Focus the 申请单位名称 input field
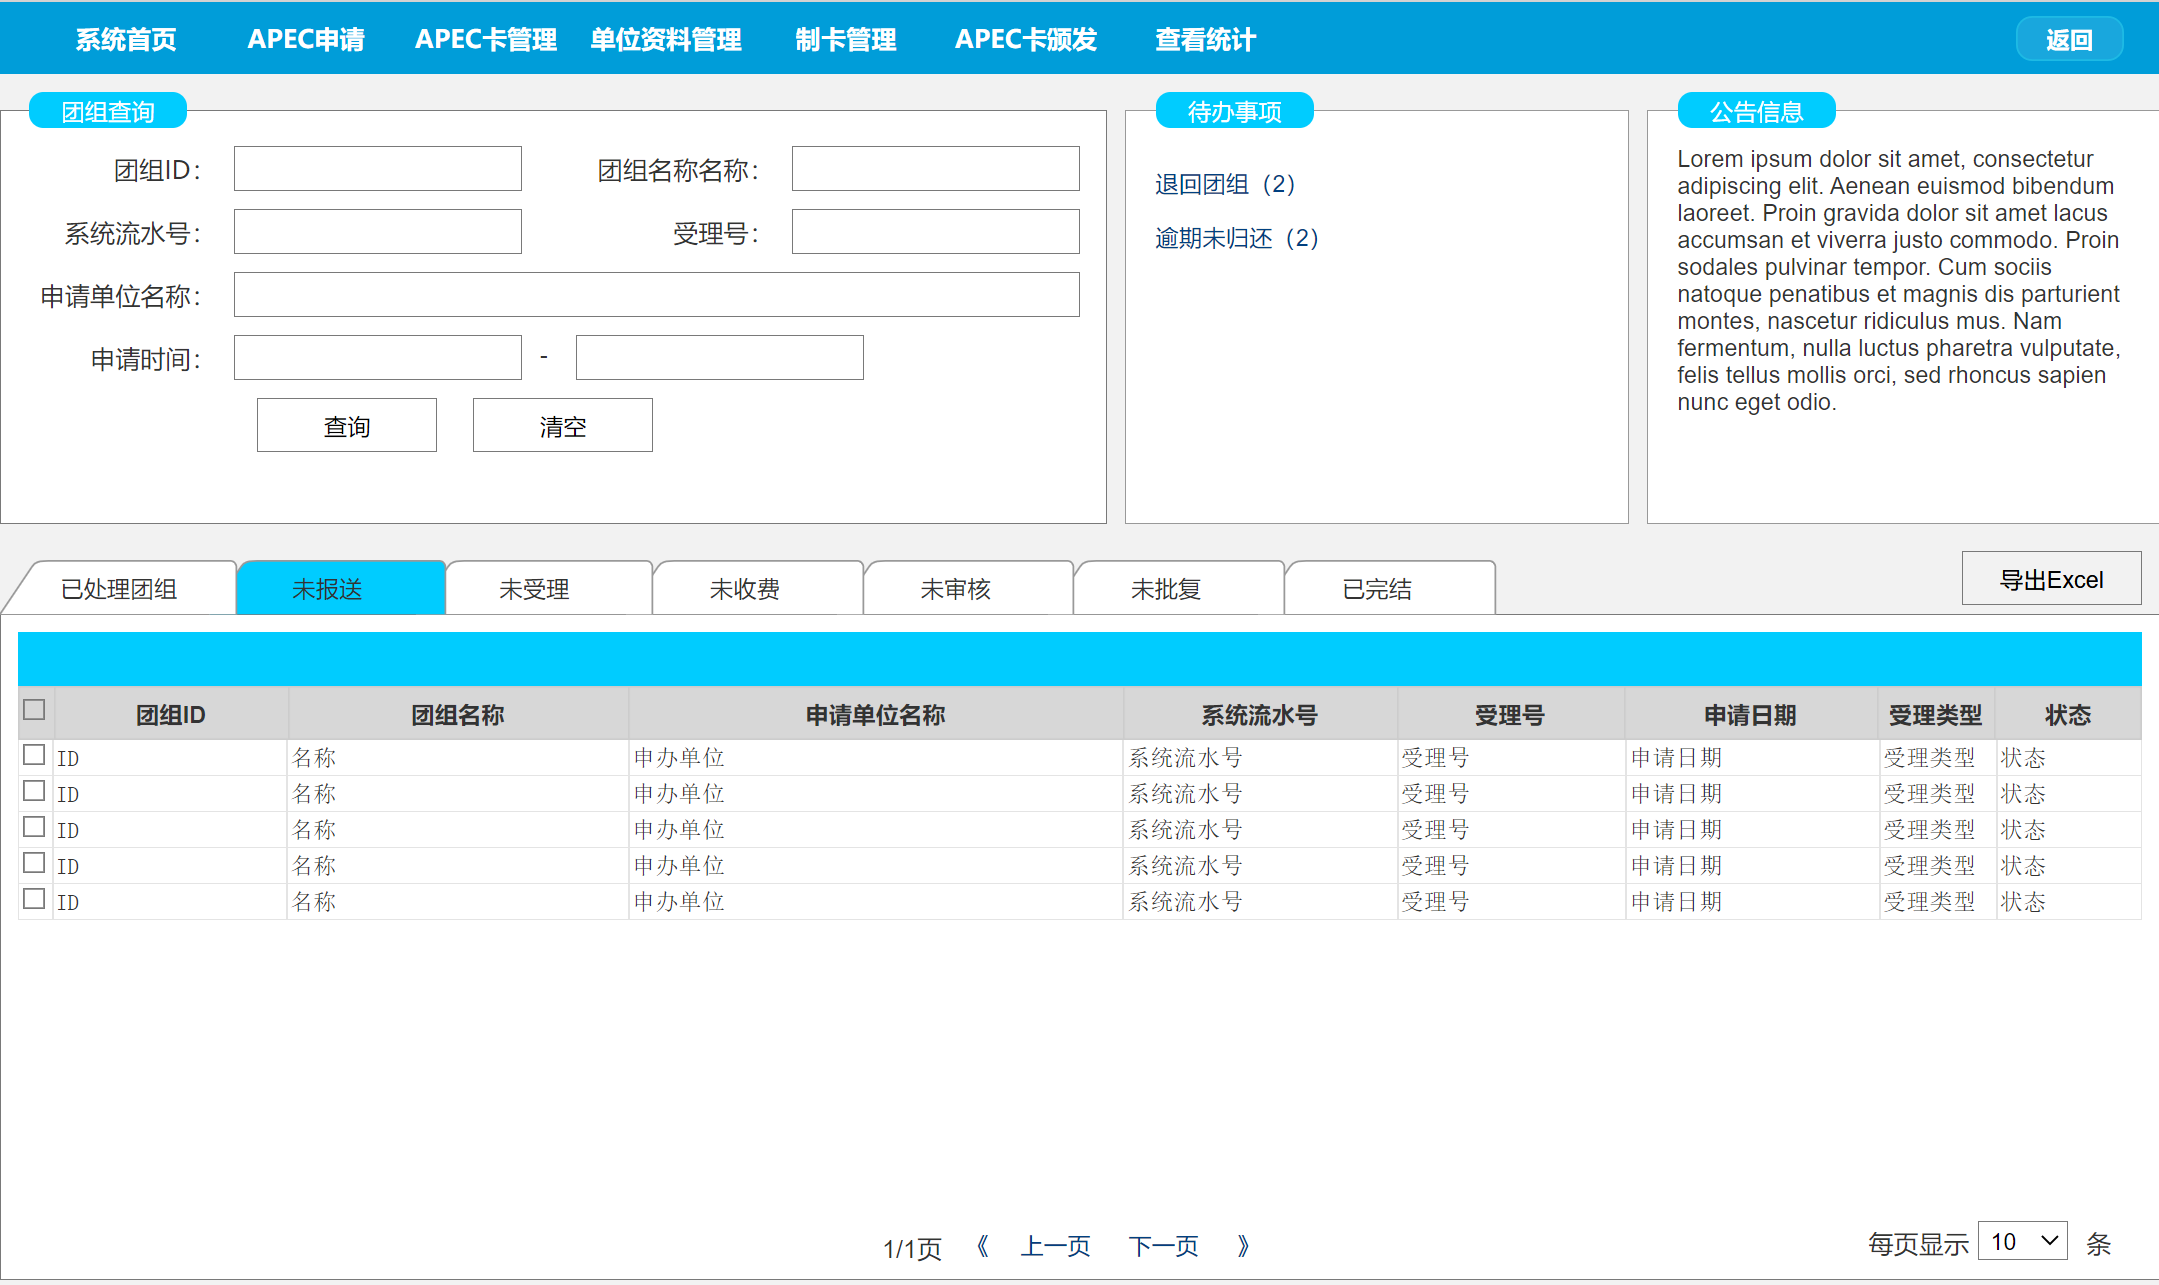 coord(657,295)
